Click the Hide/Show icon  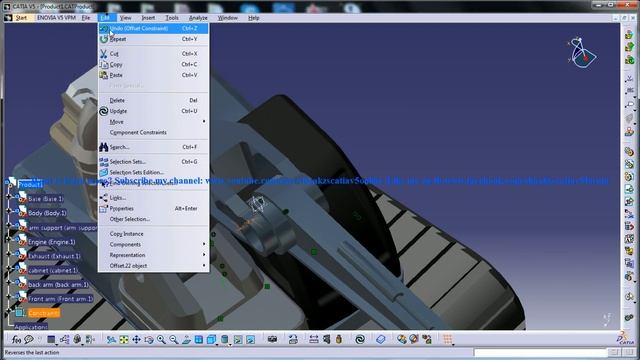[x=238, y=339]
